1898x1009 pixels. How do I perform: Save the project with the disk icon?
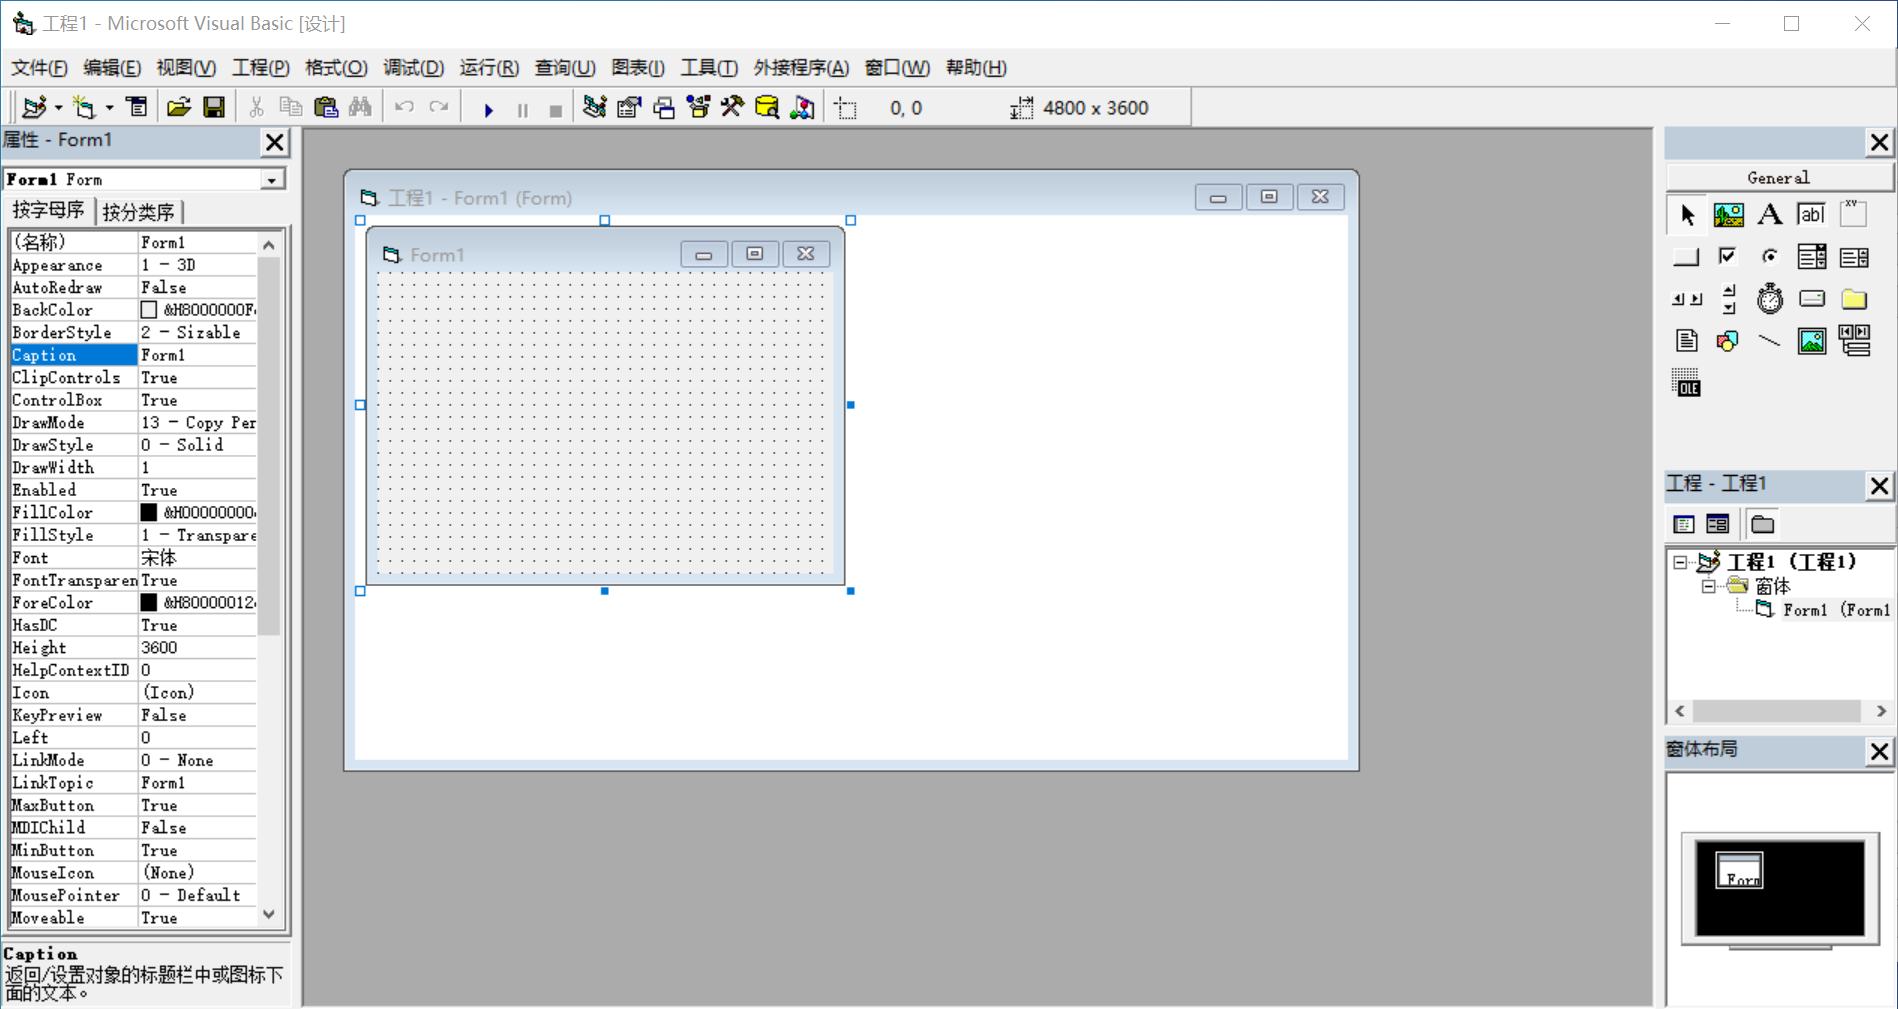click(x=214, y=107)
